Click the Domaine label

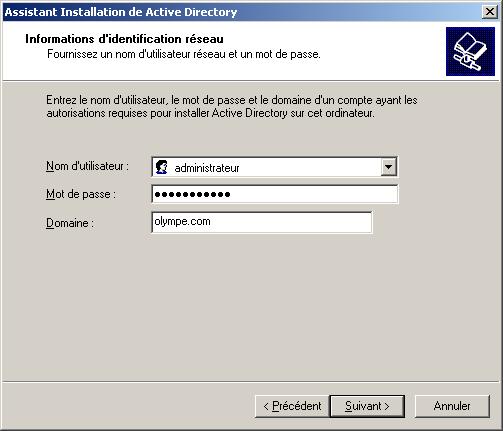click(70, 223)
